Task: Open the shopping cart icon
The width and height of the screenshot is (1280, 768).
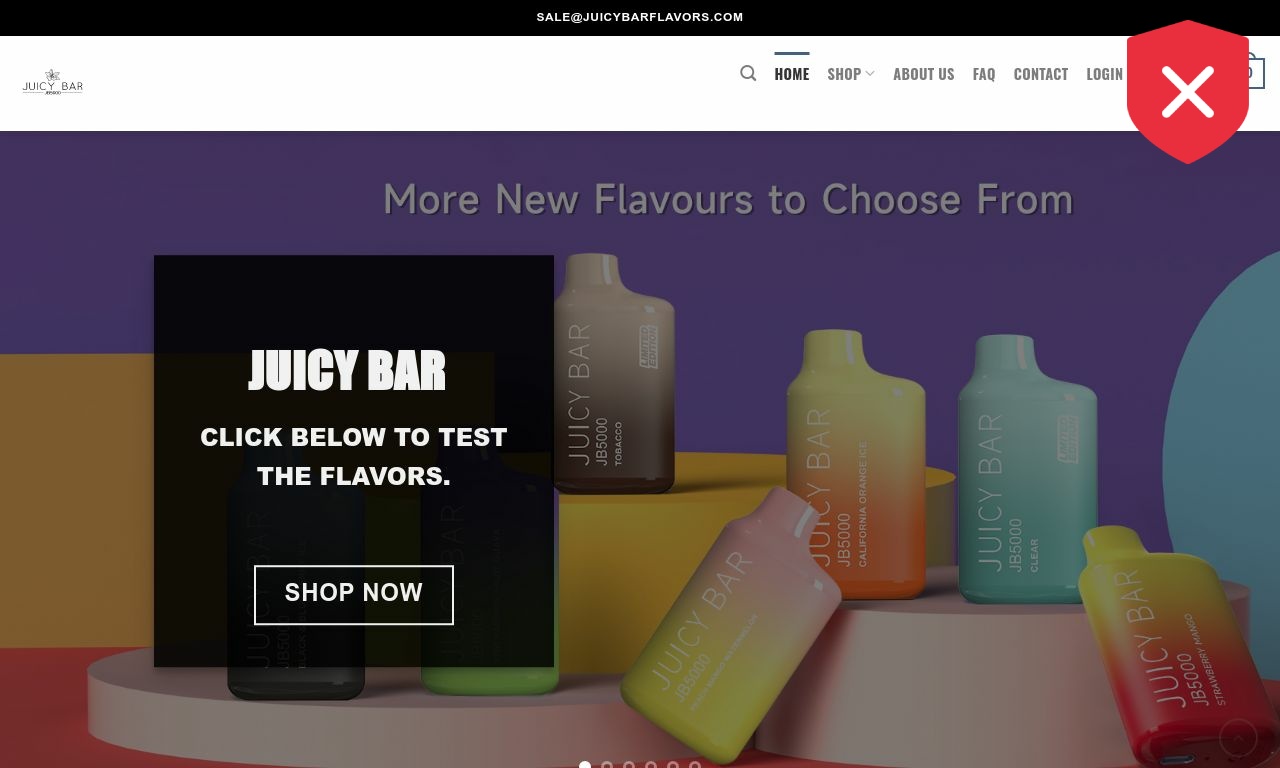Action: coord(1254,73)
